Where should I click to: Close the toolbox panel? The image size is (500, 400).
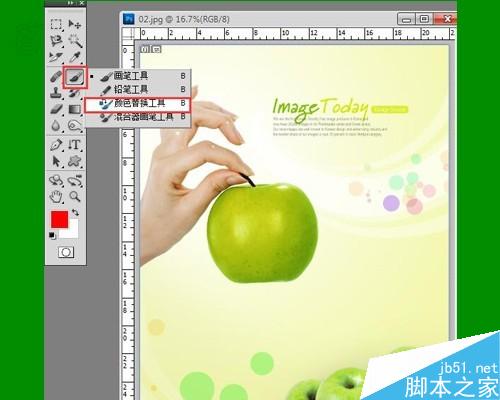point(82,3)
